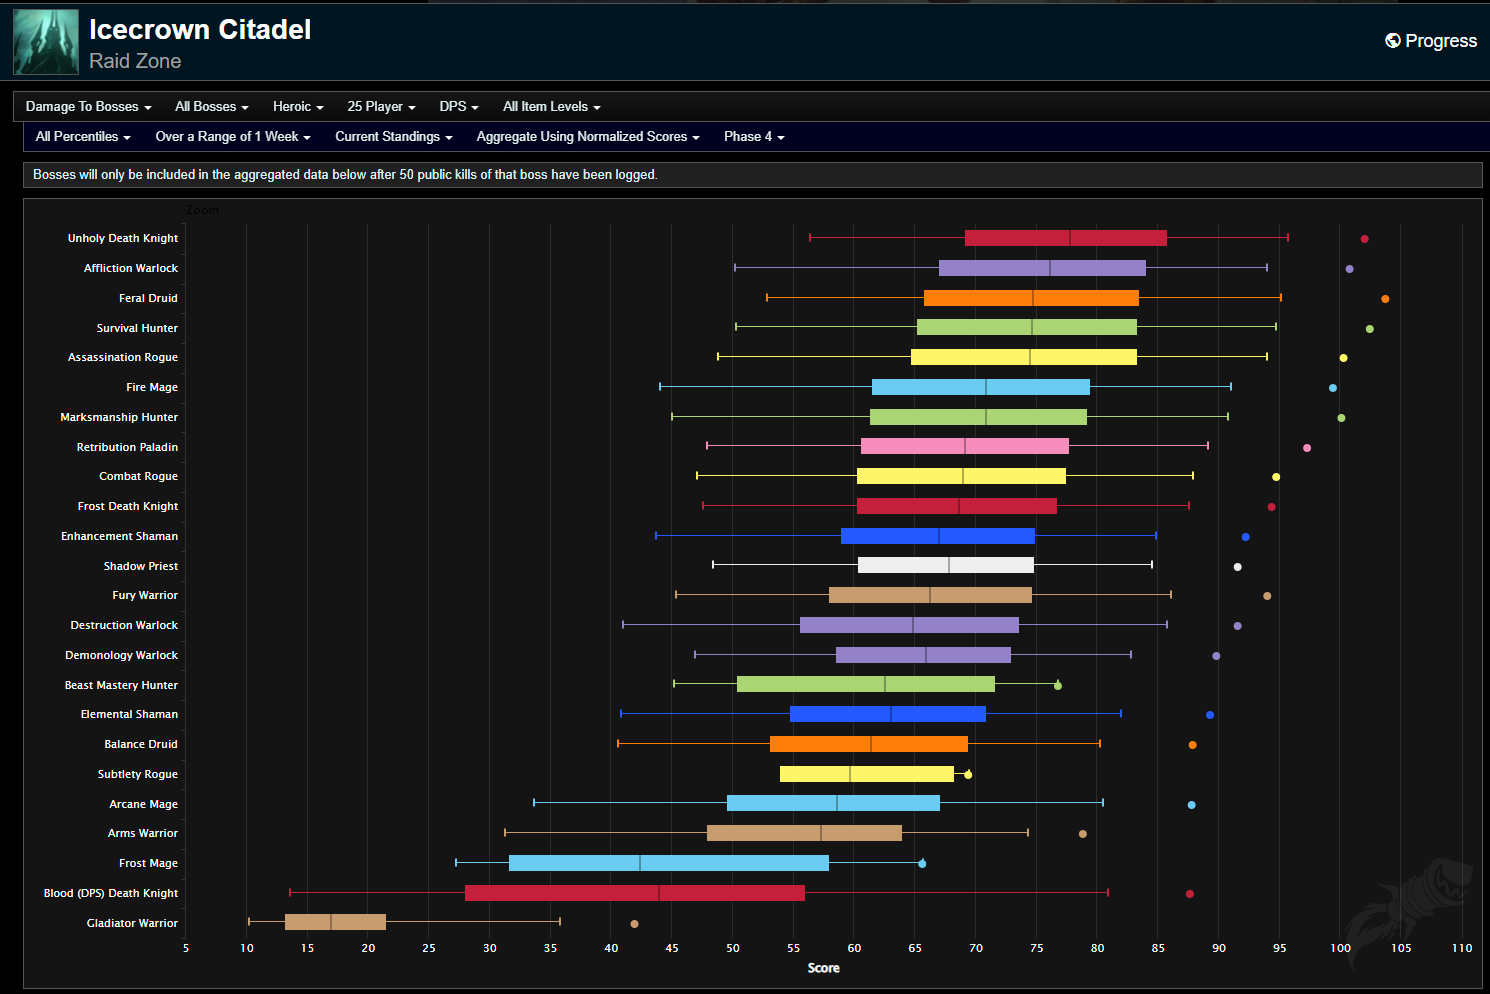Expand the All Item Levels dropdown
1490x994 pixels.
pyautogui.click(x=551, y=107)
